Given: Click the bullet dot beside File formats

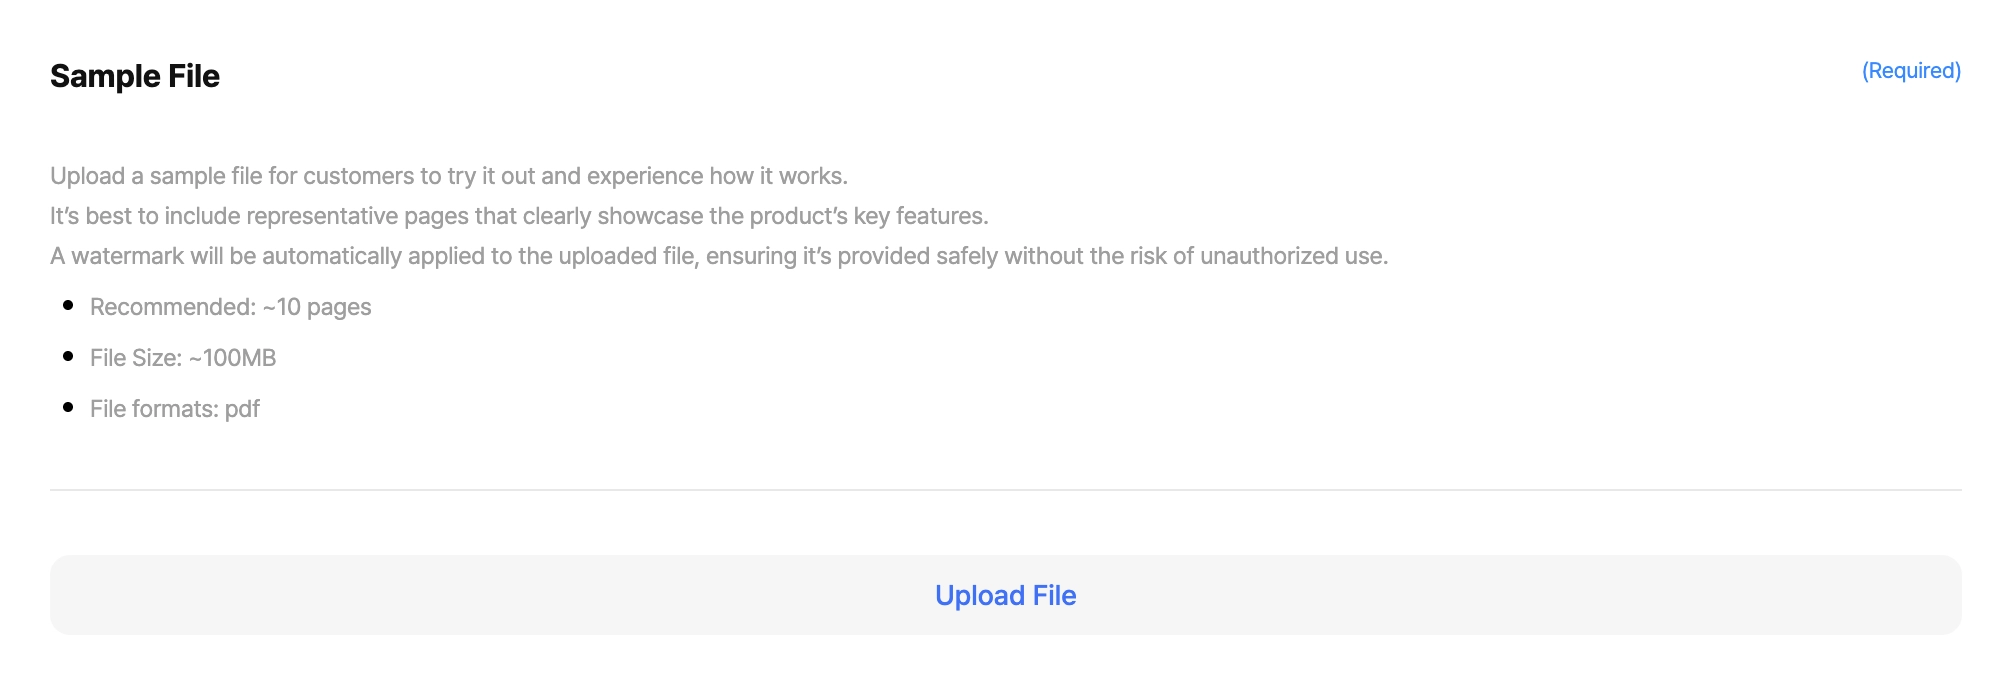Looking at the screenshot, I should (68, 408).
